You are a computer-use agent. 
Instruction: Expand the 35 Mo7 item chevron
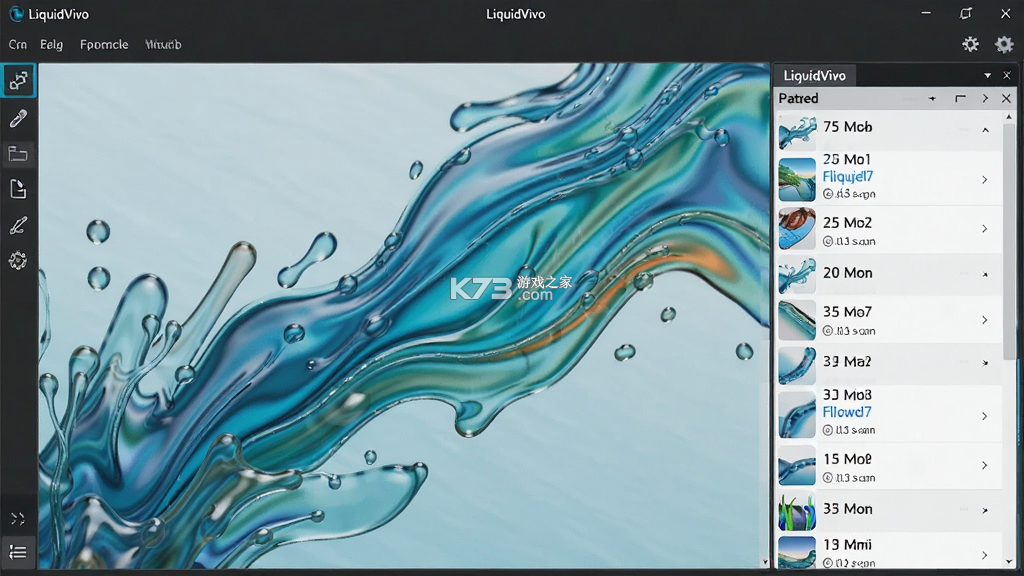click(985, 320)
